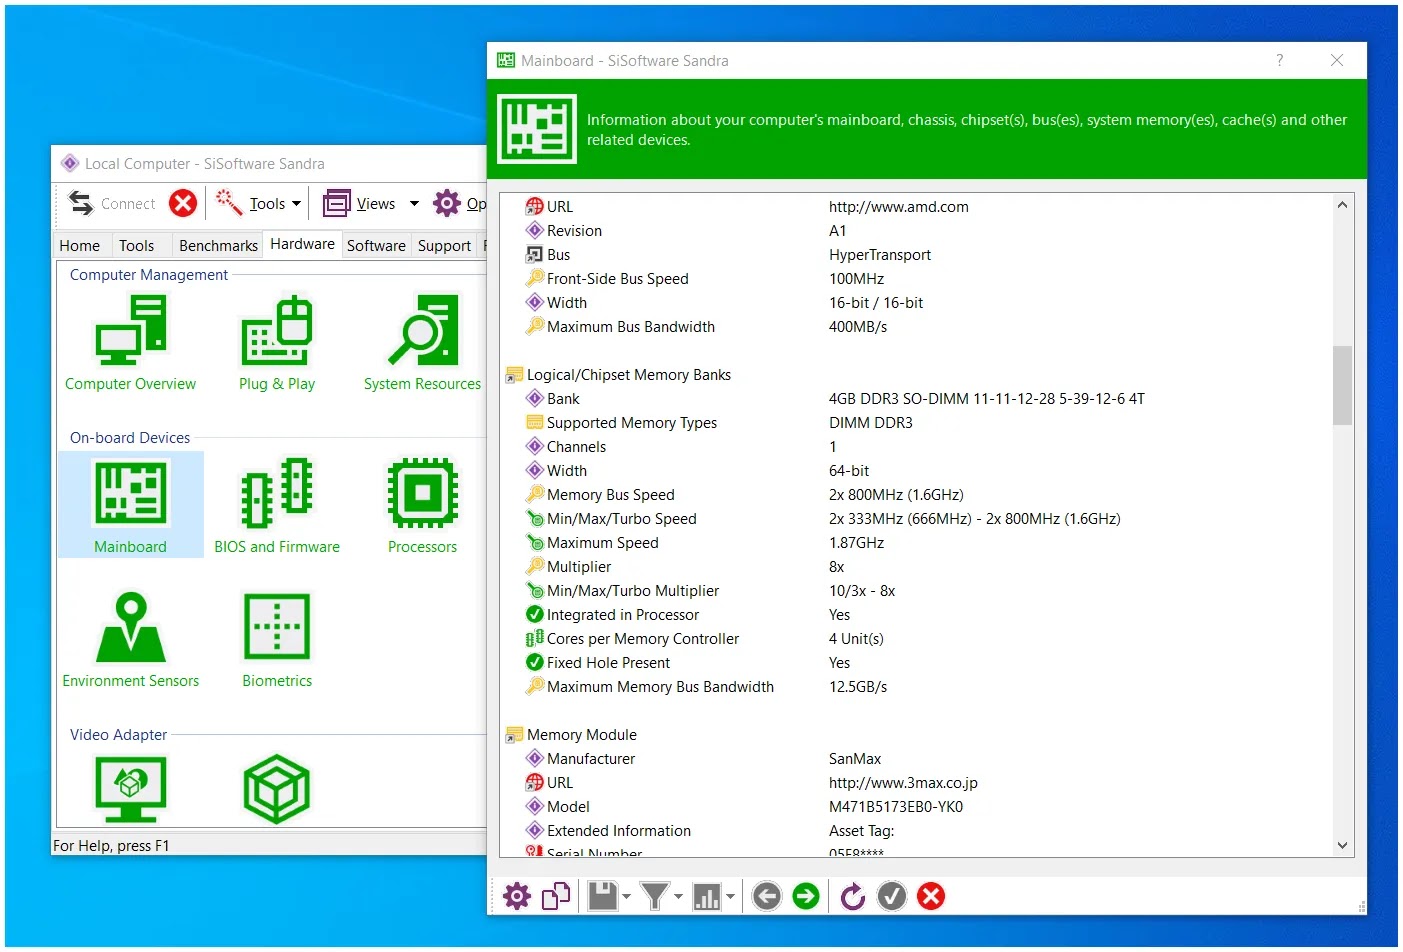This screenshot has height=952, width=1403.
Task: Select the Memory Bus Speed row
Action: click(917, 495)
